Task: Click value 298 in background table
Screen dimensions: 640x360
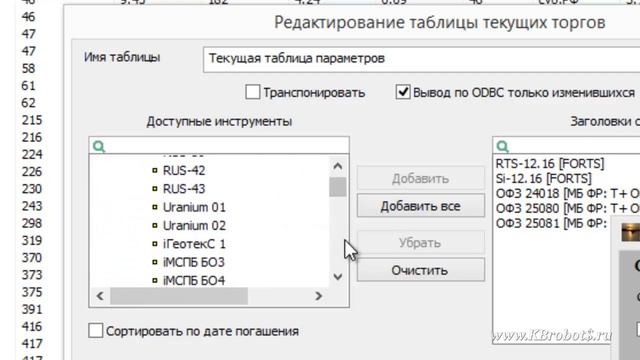Action: [x=32, y=223]
